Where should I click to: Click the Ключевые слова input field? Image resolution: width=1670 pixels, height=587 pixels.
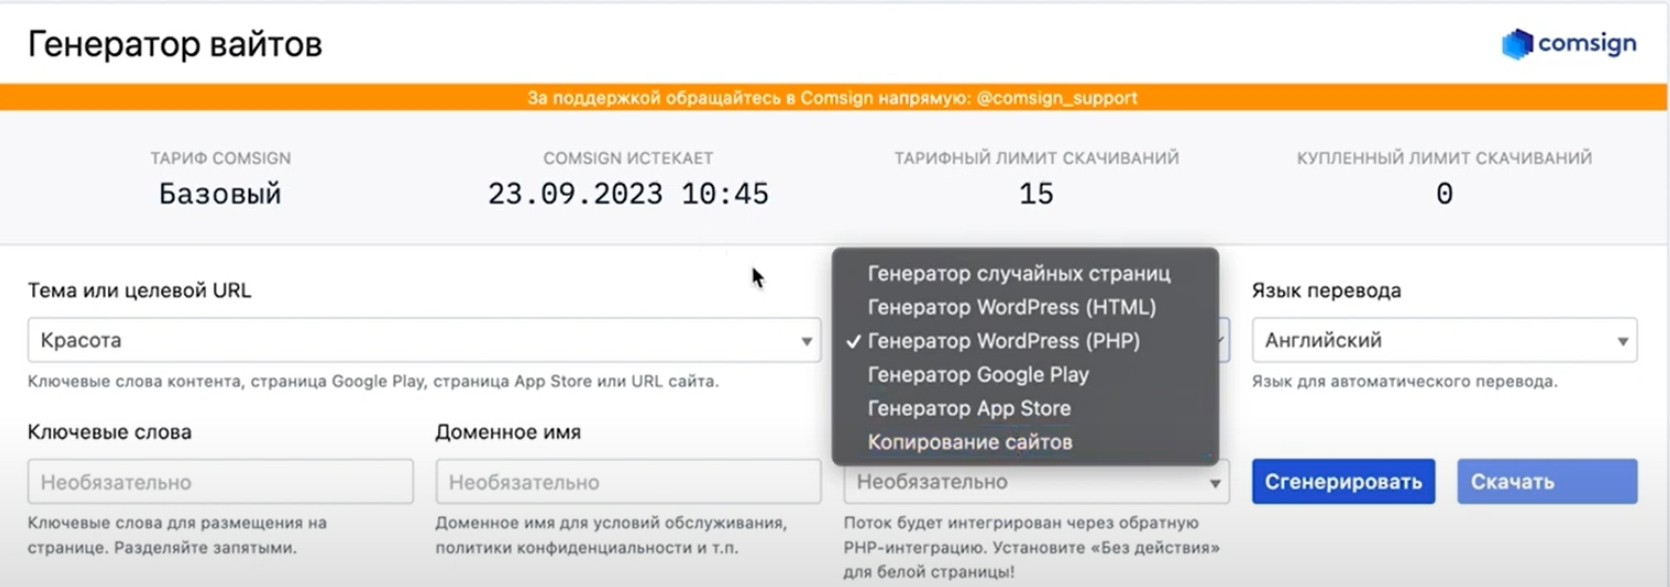[x=220, y=482]
